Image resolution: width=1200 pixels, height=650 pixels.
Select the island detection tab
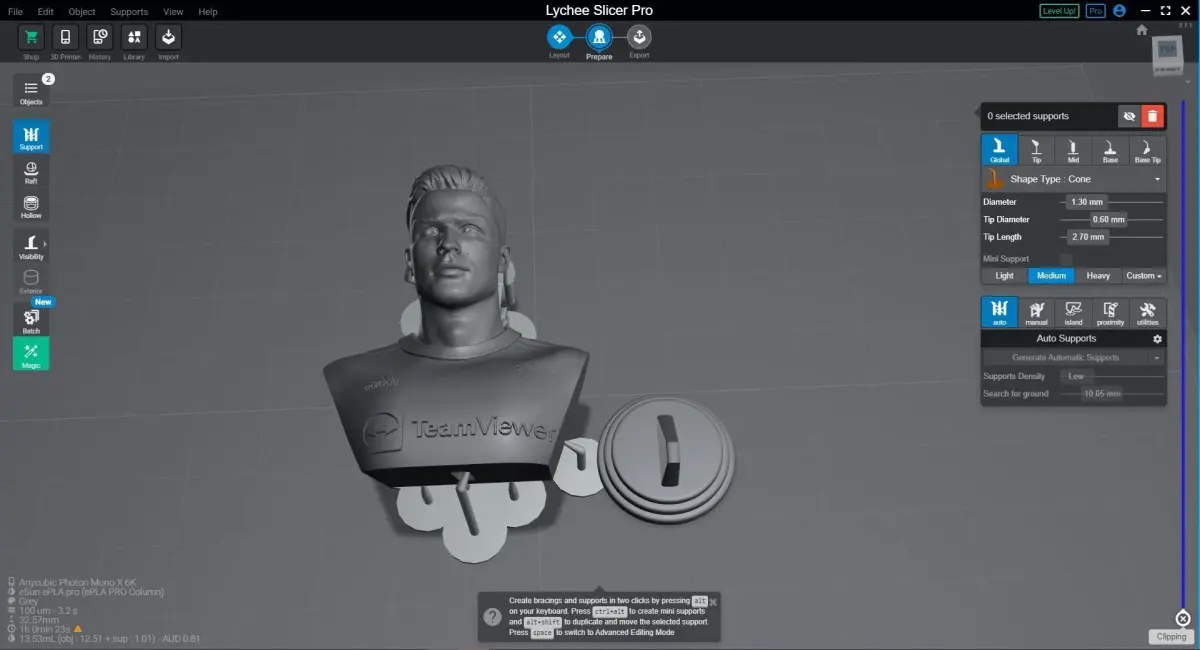(x=1073, y=312)
